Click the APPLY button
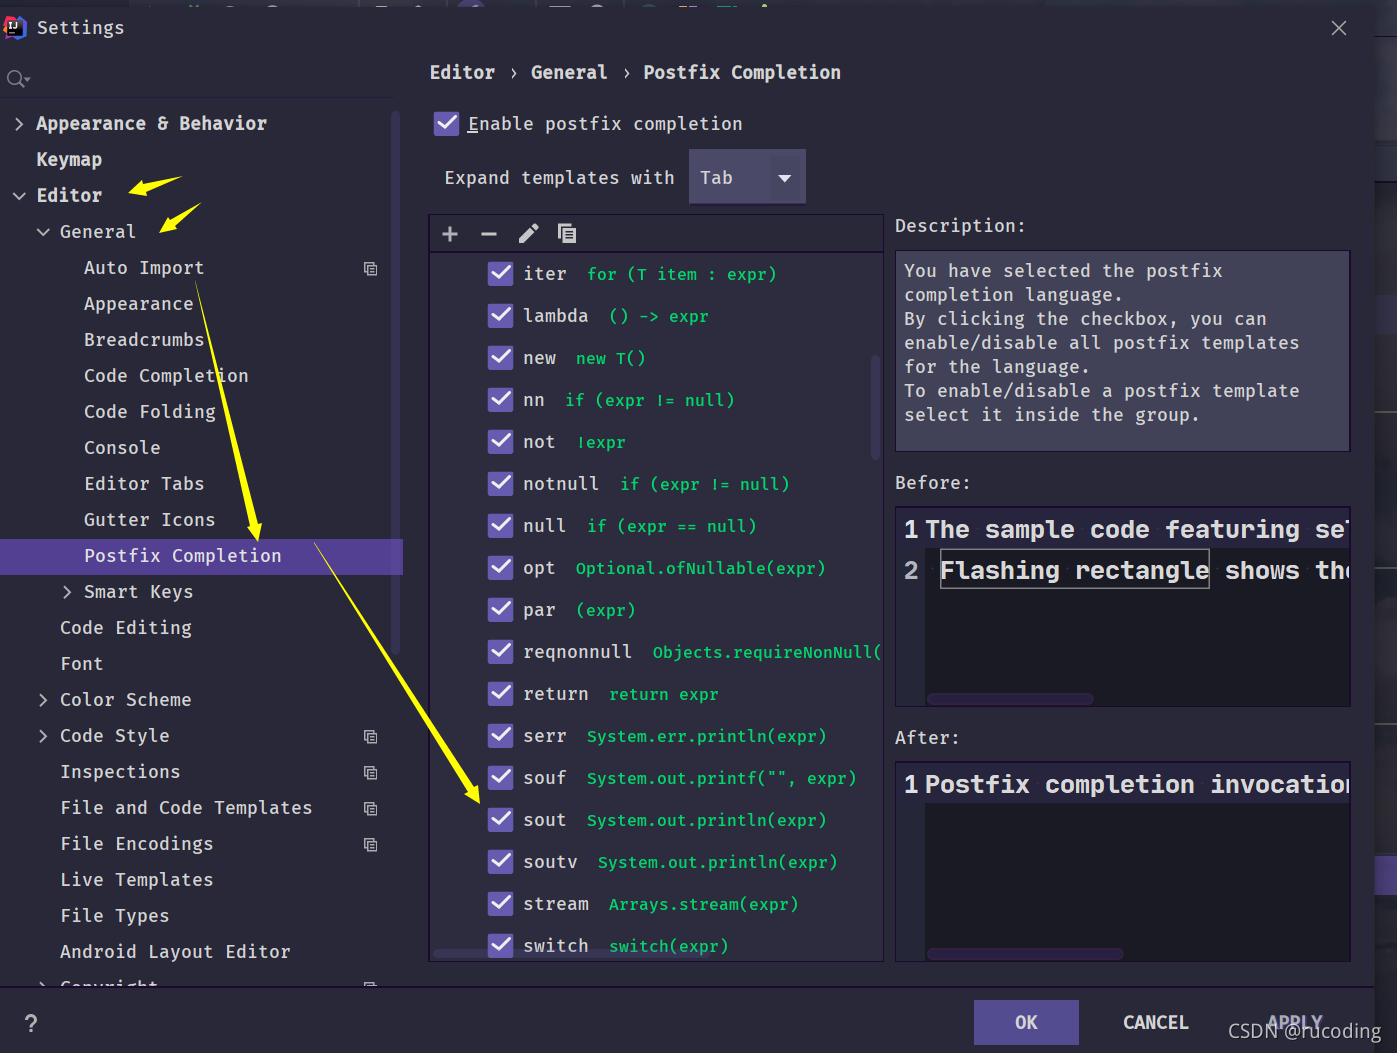This screenshot has height=1053, width=1397. (1295, 1022)
